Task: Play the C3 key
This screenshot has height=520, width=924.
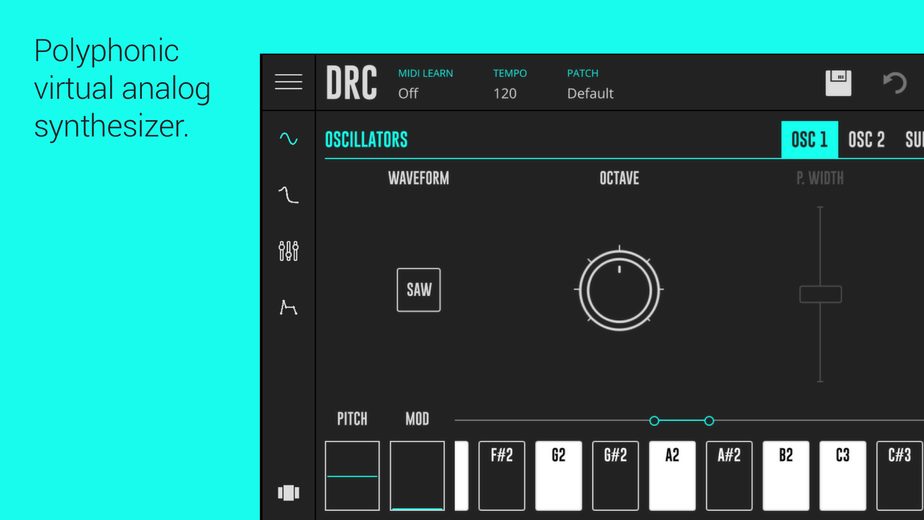Action: point(843,476)
